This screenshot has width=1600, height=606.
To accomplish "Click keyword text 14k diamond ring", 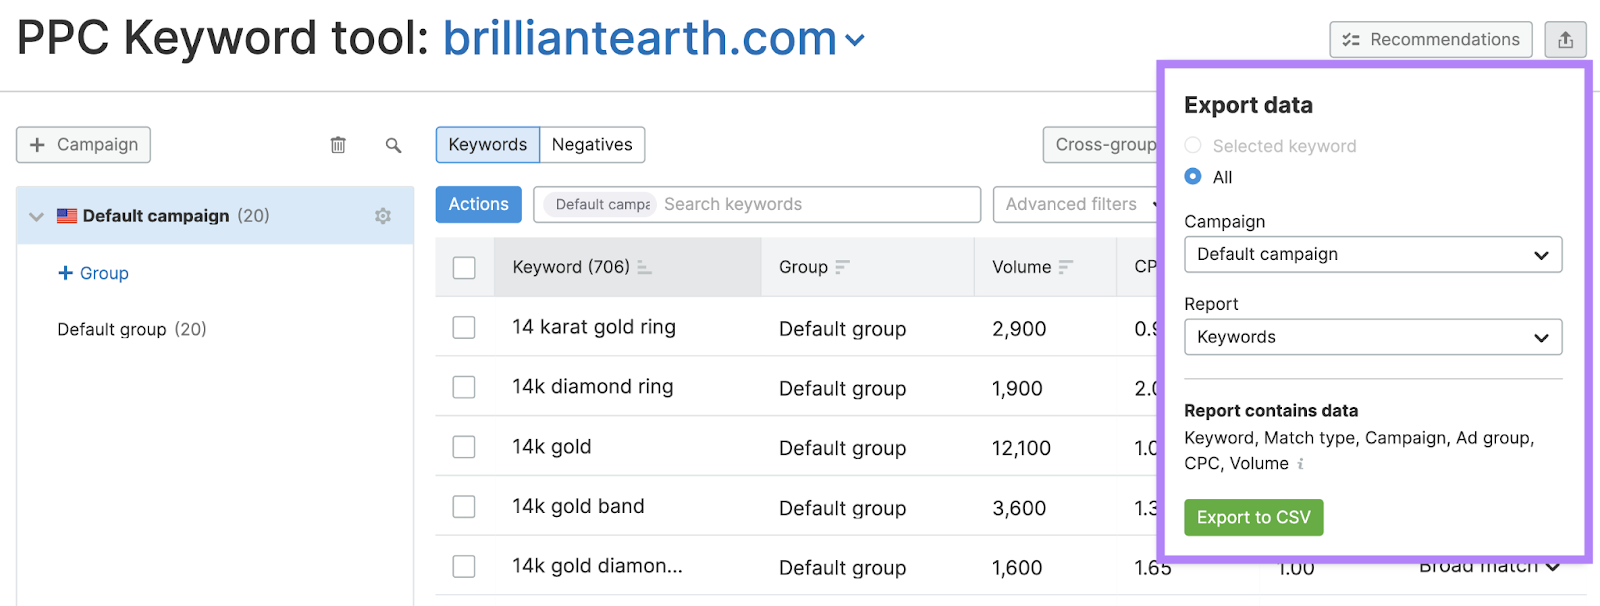I will [x=593, y=387].
